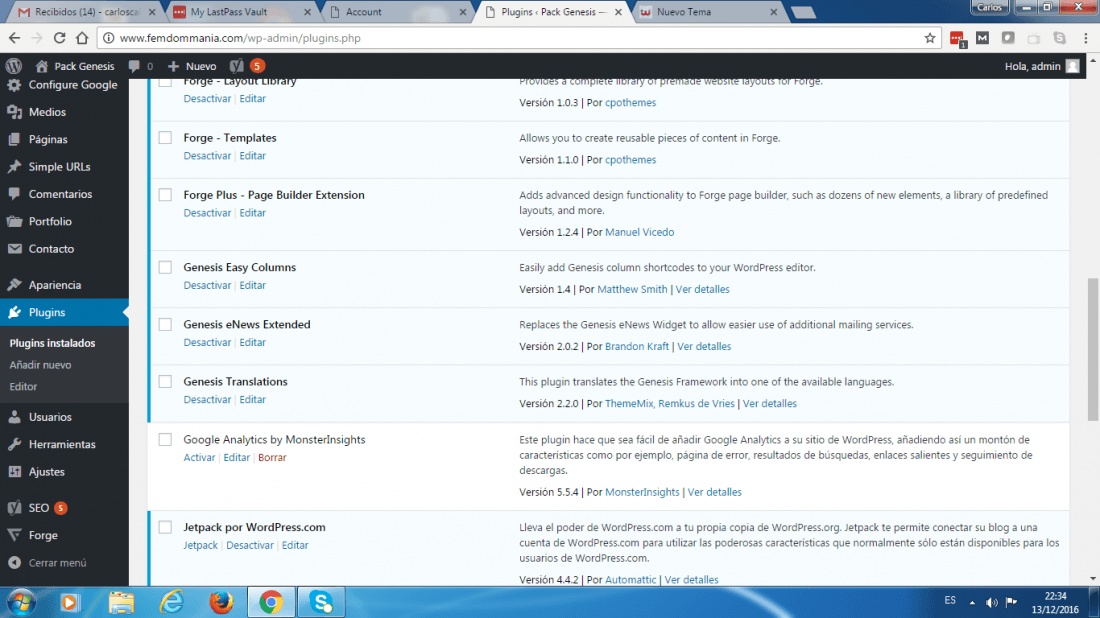This screenshot has height=618, width=1100.
Task: Launch Firefox from the taskbar
Action: pyautogui.click(x=221, y=602)
